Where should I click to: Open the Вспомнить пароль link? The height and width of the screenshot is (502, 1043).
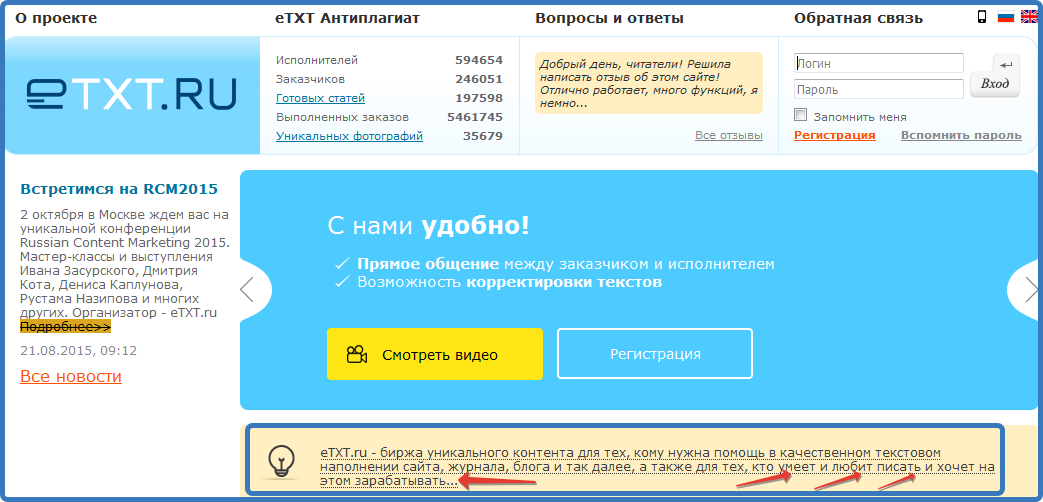click(961, 135)
